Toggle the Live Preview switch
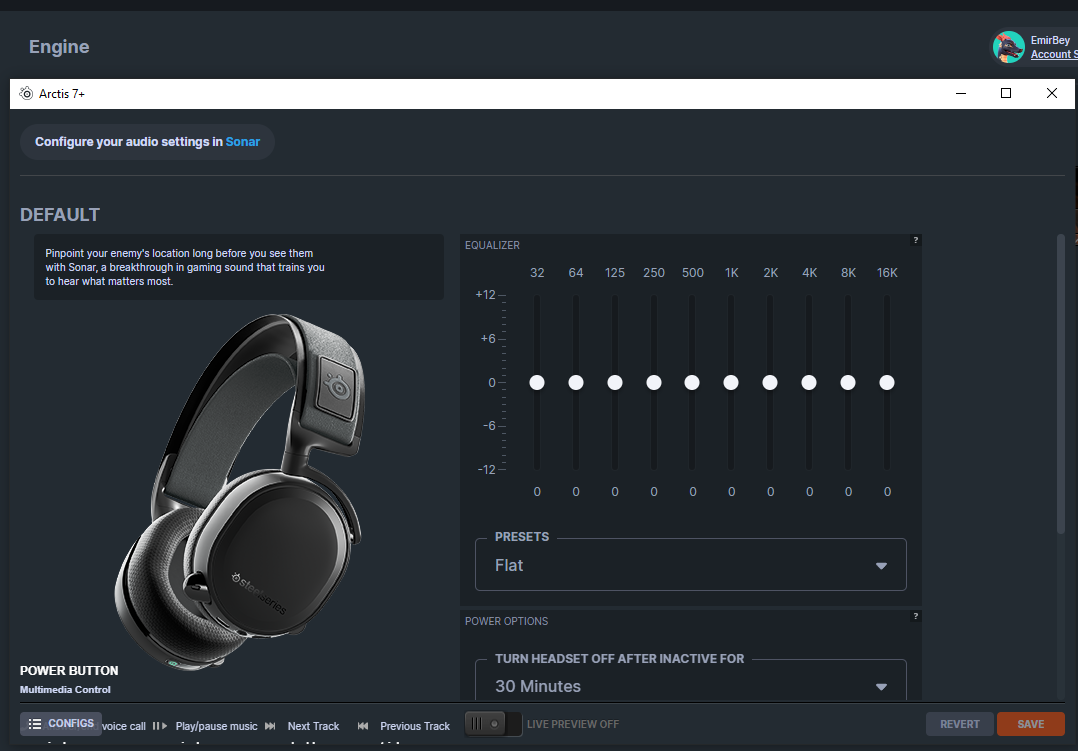This screenshot has height=751, width=1078. tap(493, 724)
